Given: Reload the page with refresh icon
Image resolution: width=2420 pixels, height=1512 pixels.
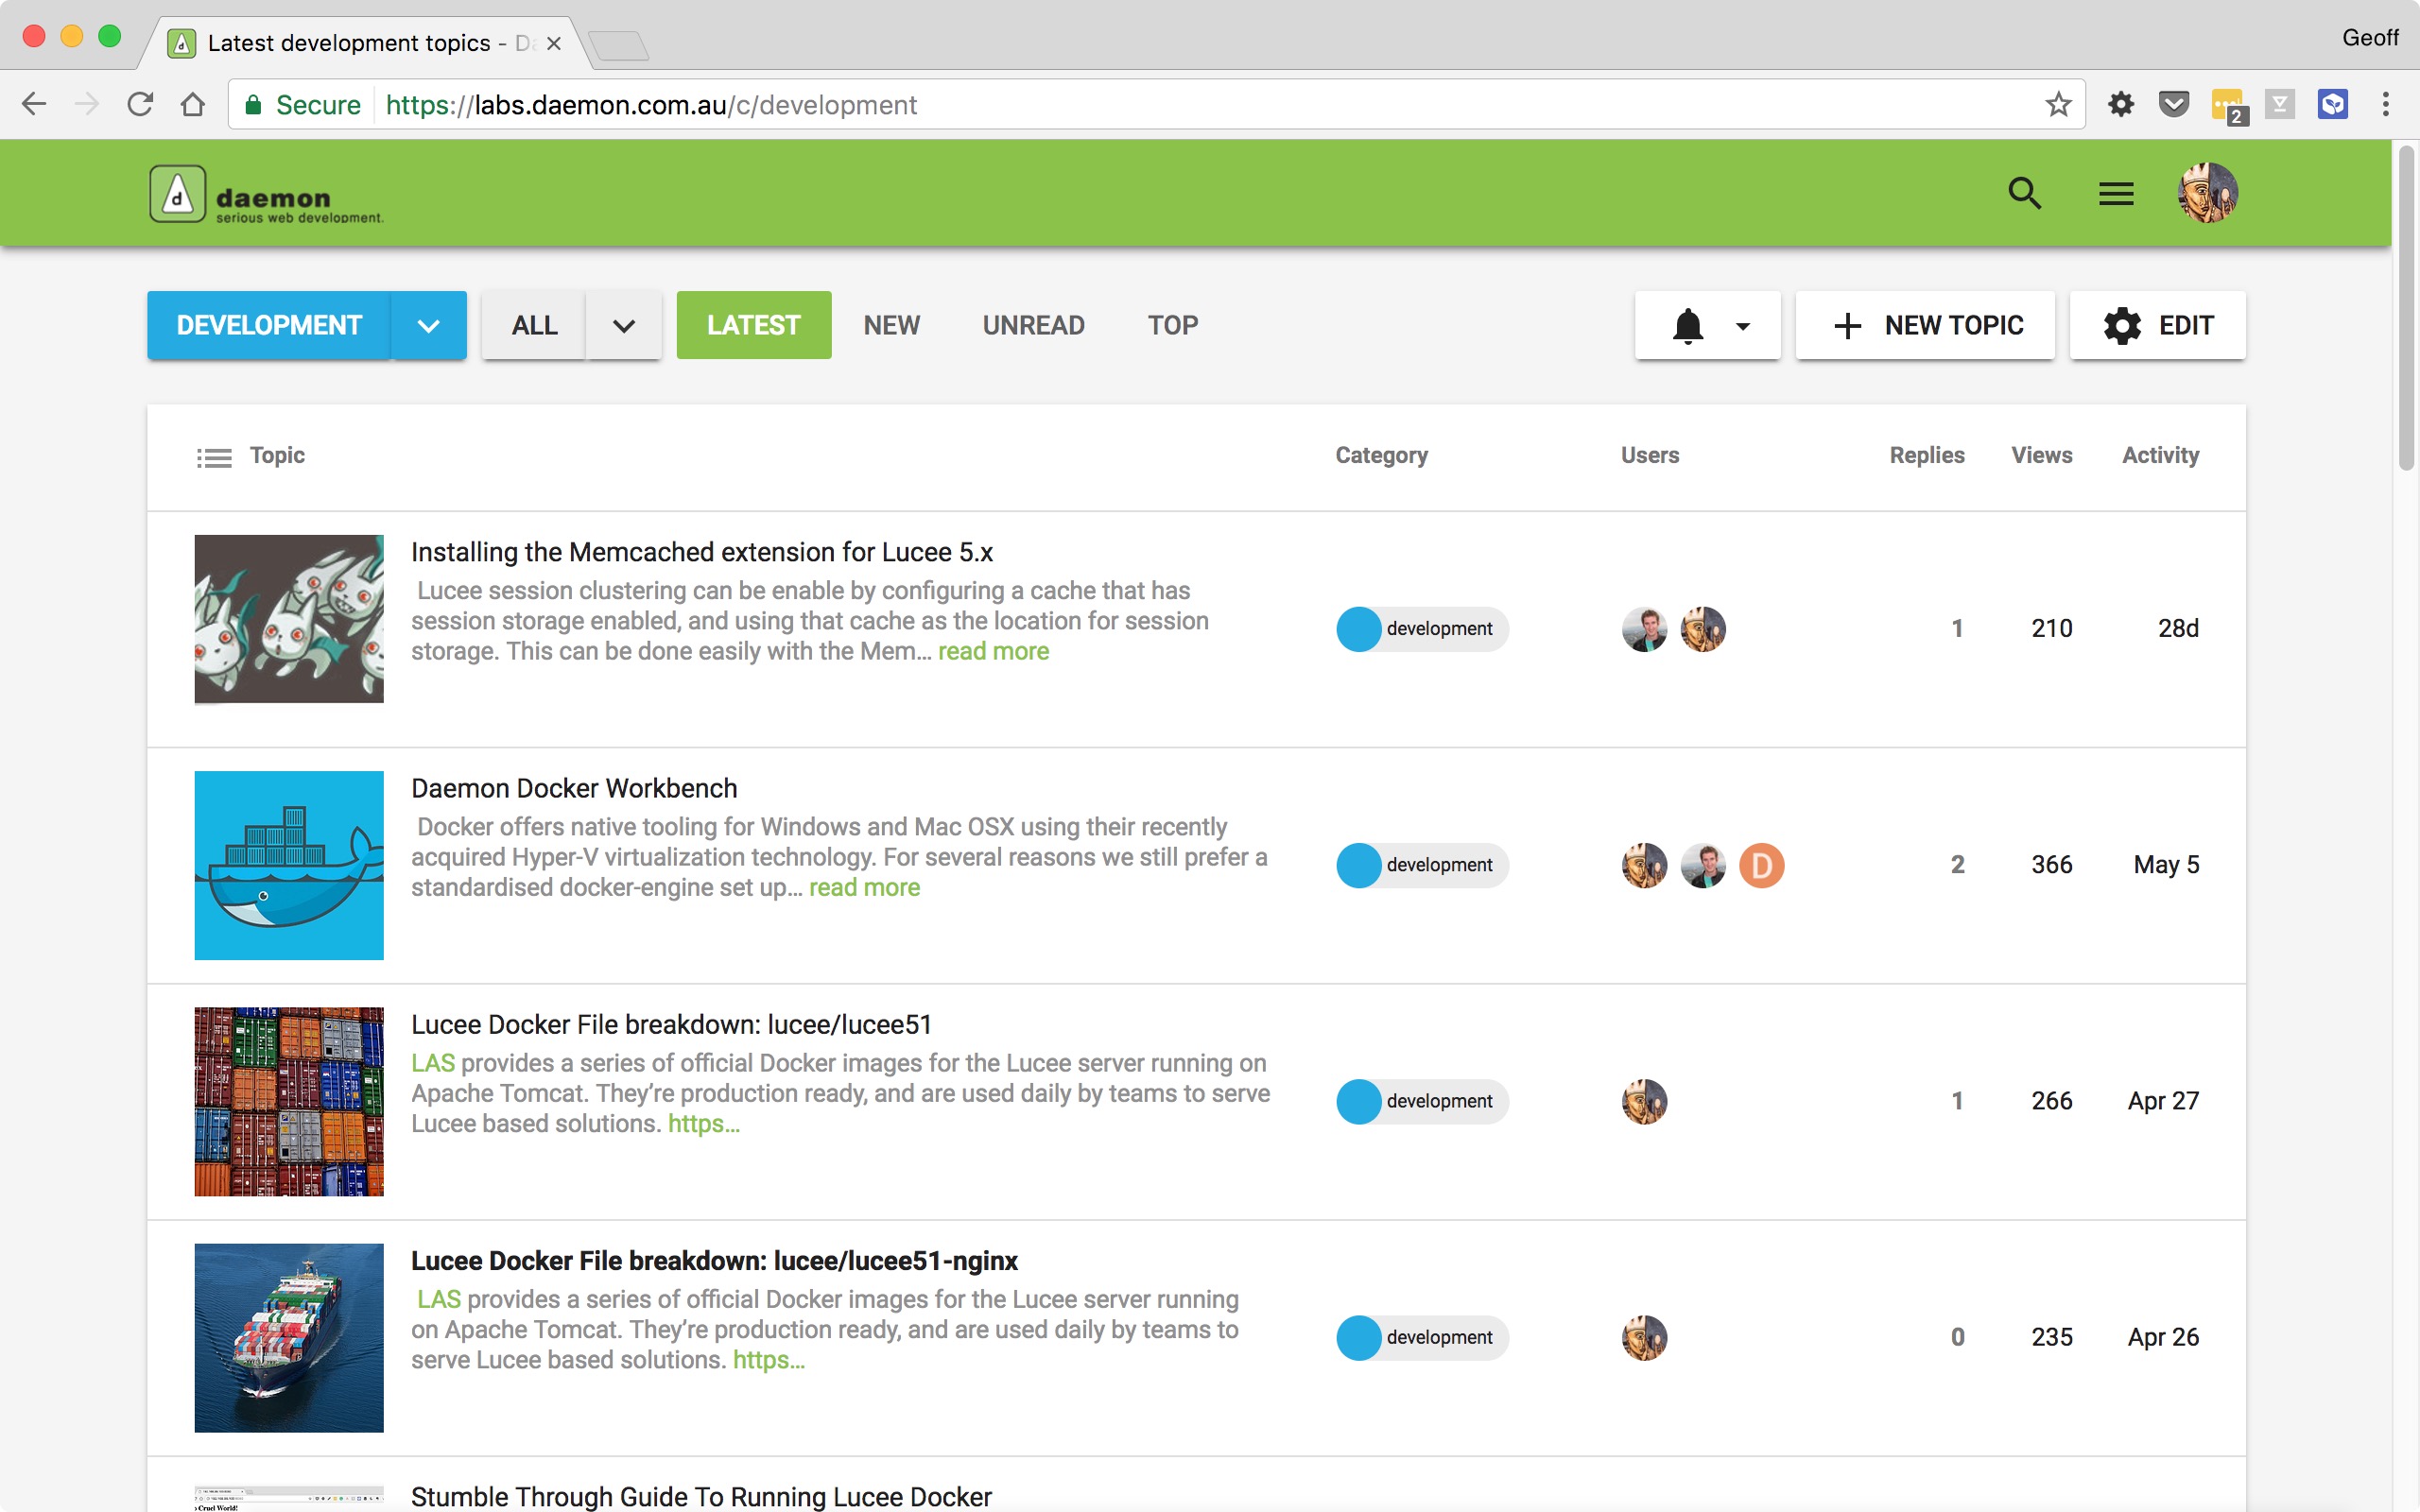Looking at the screenshot, I should (140, 104).
